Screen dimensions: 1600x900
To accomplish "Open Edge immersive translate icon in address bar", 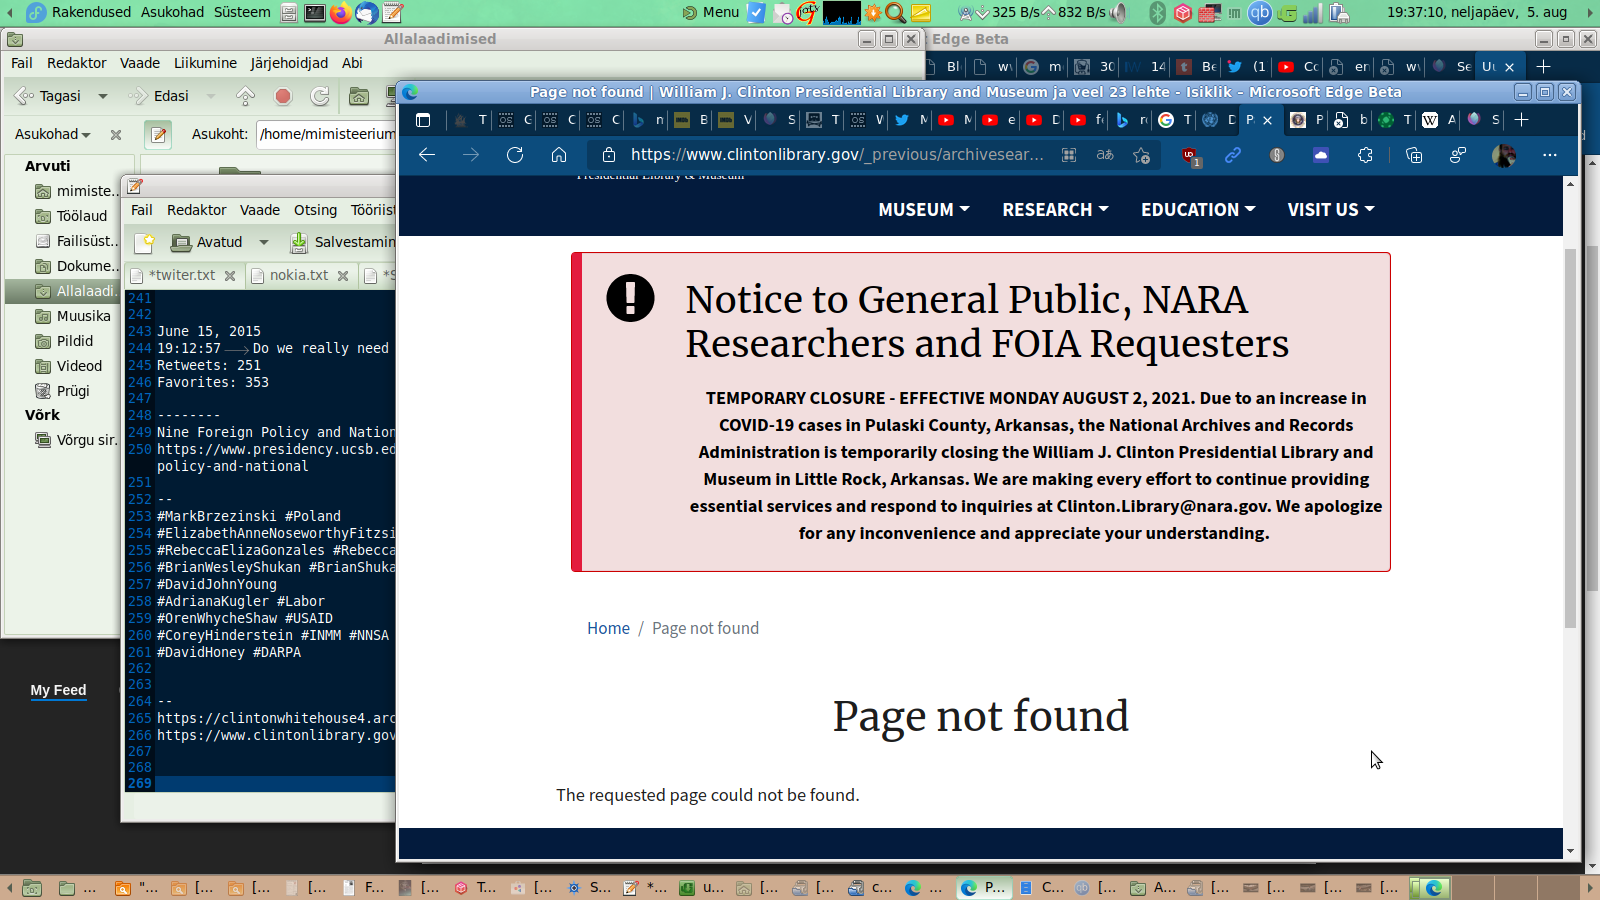I will click(x=1105, y=155).
